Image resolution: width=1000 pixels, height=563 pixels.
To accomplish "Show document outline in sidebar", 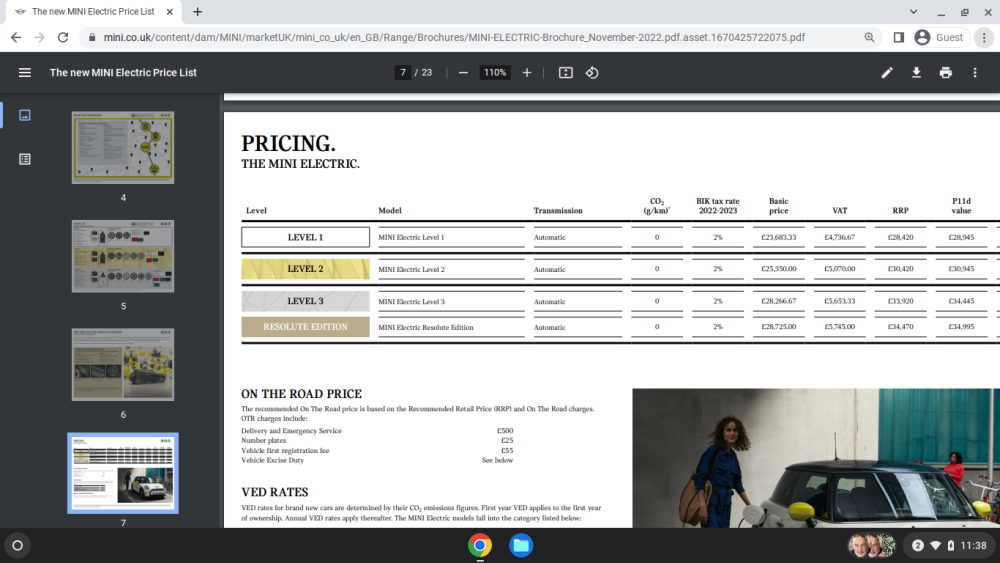I will 25,159.
